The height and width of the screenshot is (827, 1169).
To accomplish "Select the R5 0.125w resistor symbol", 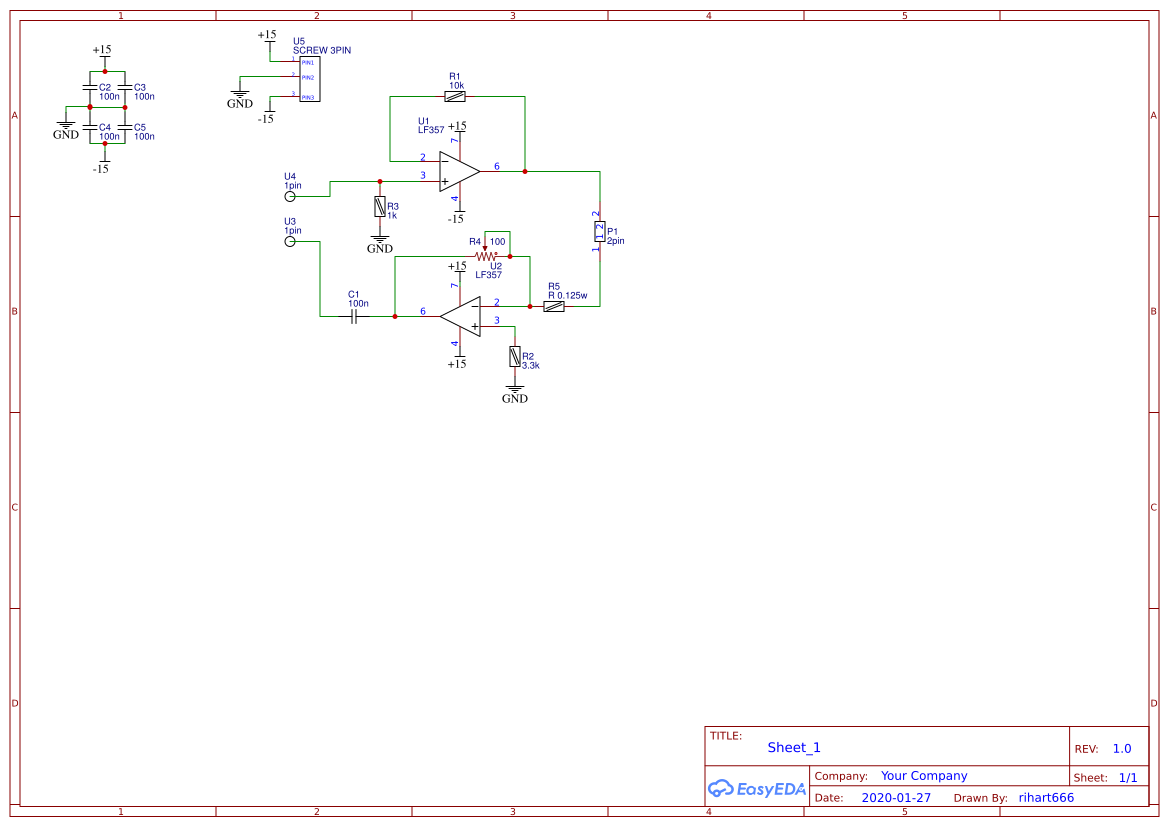I will [553, 306].
